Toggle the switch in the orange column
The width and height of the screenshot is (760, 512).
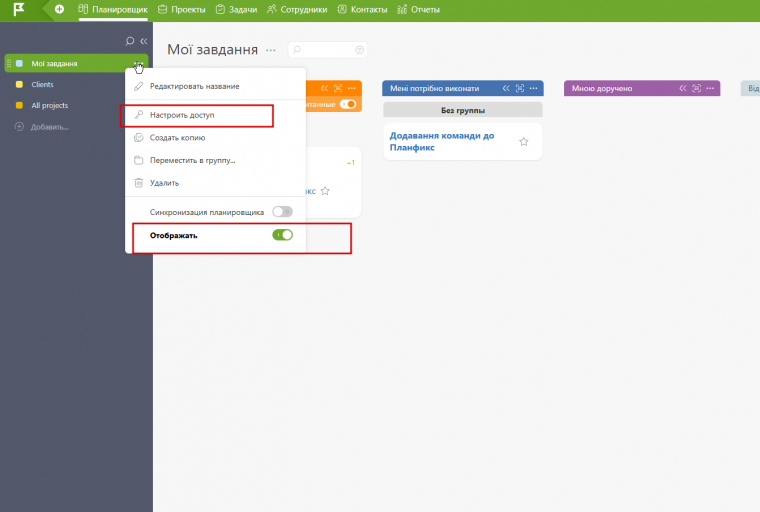[348, 104]
